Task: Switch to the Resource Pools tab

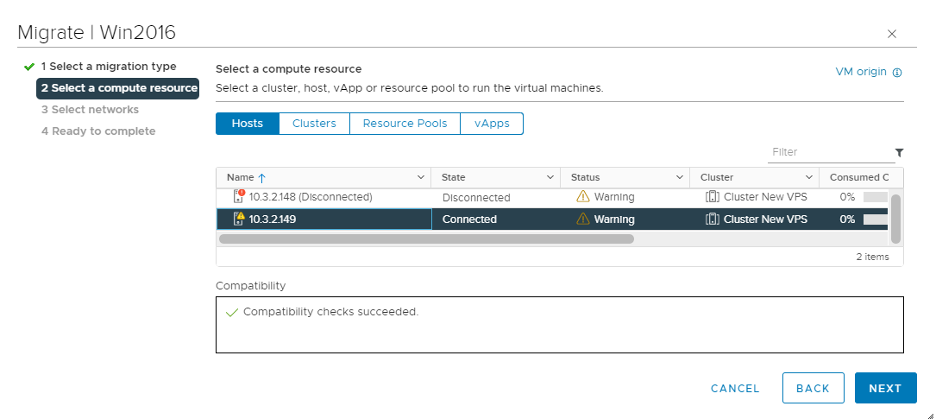Action: (404, 123)
